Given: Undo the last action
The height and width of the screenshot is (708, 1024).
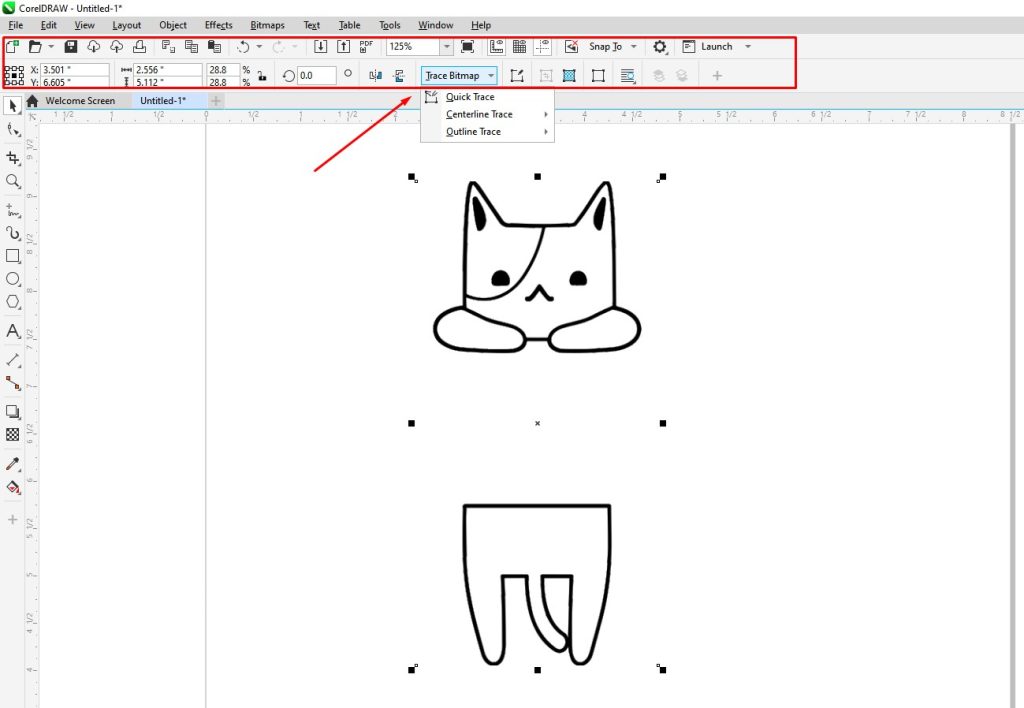Looking at the screenshot, I should coord(243,46).
